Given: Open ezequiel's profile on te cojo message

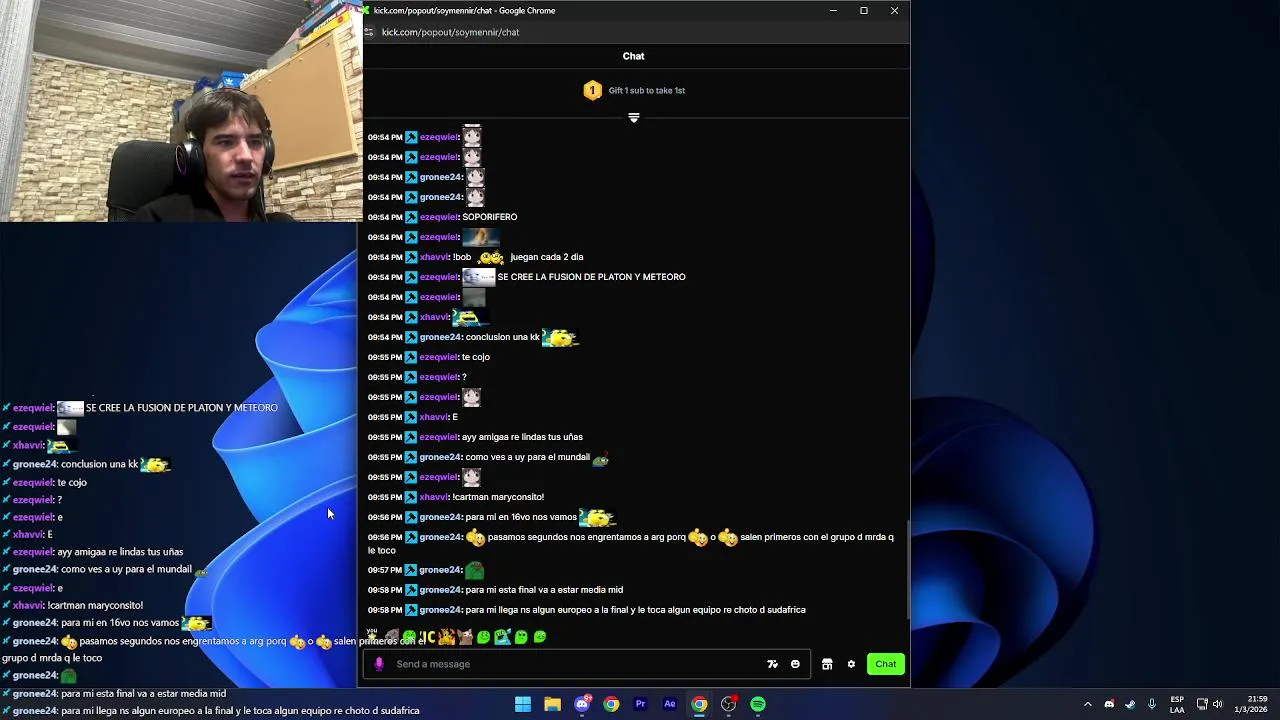Looking at the screenshot, I should click(x=439, y=357).
